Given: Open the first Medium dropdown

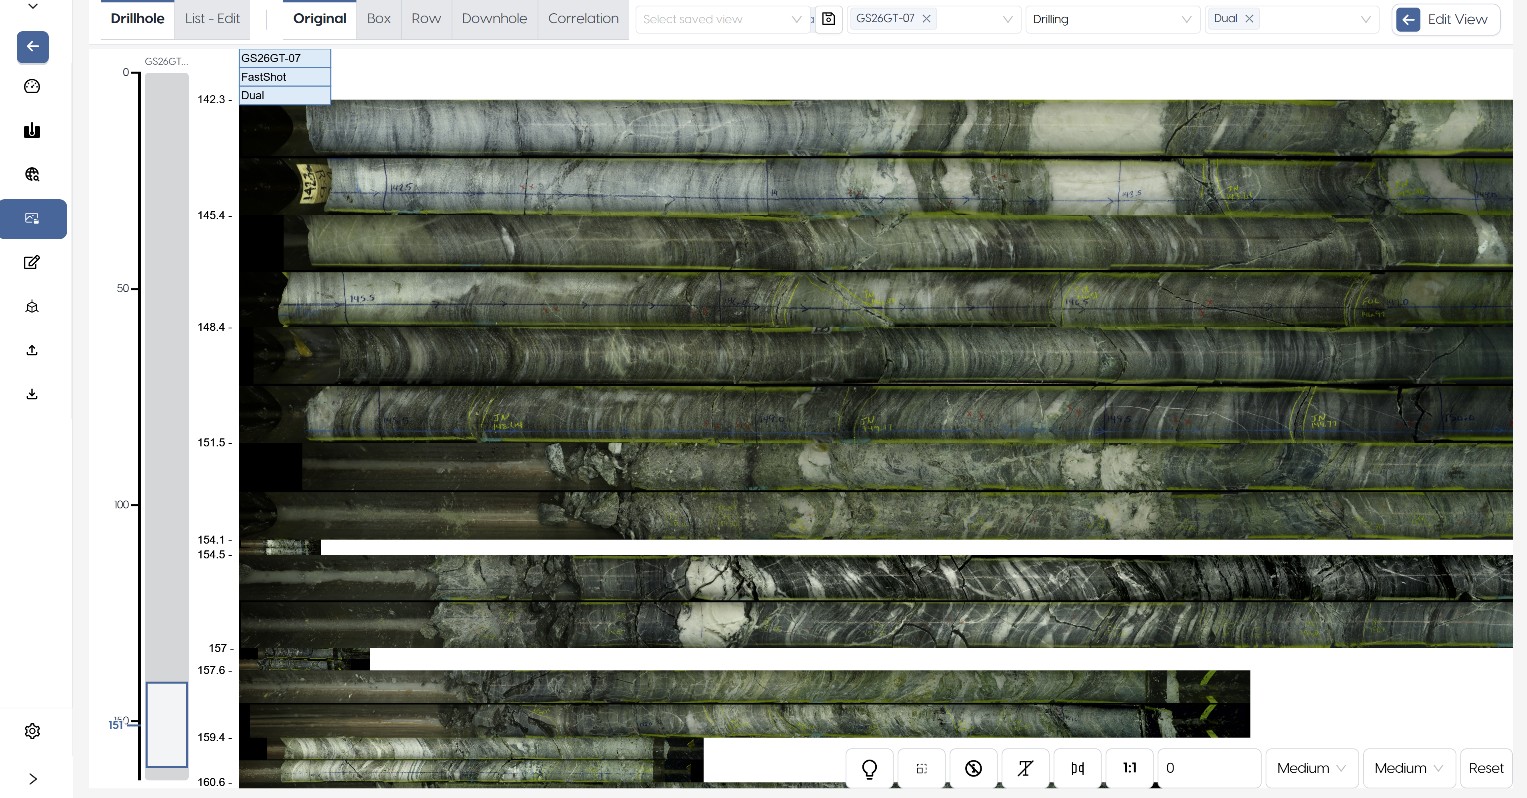Looking at the screenshot, I should coord(1312,768).
